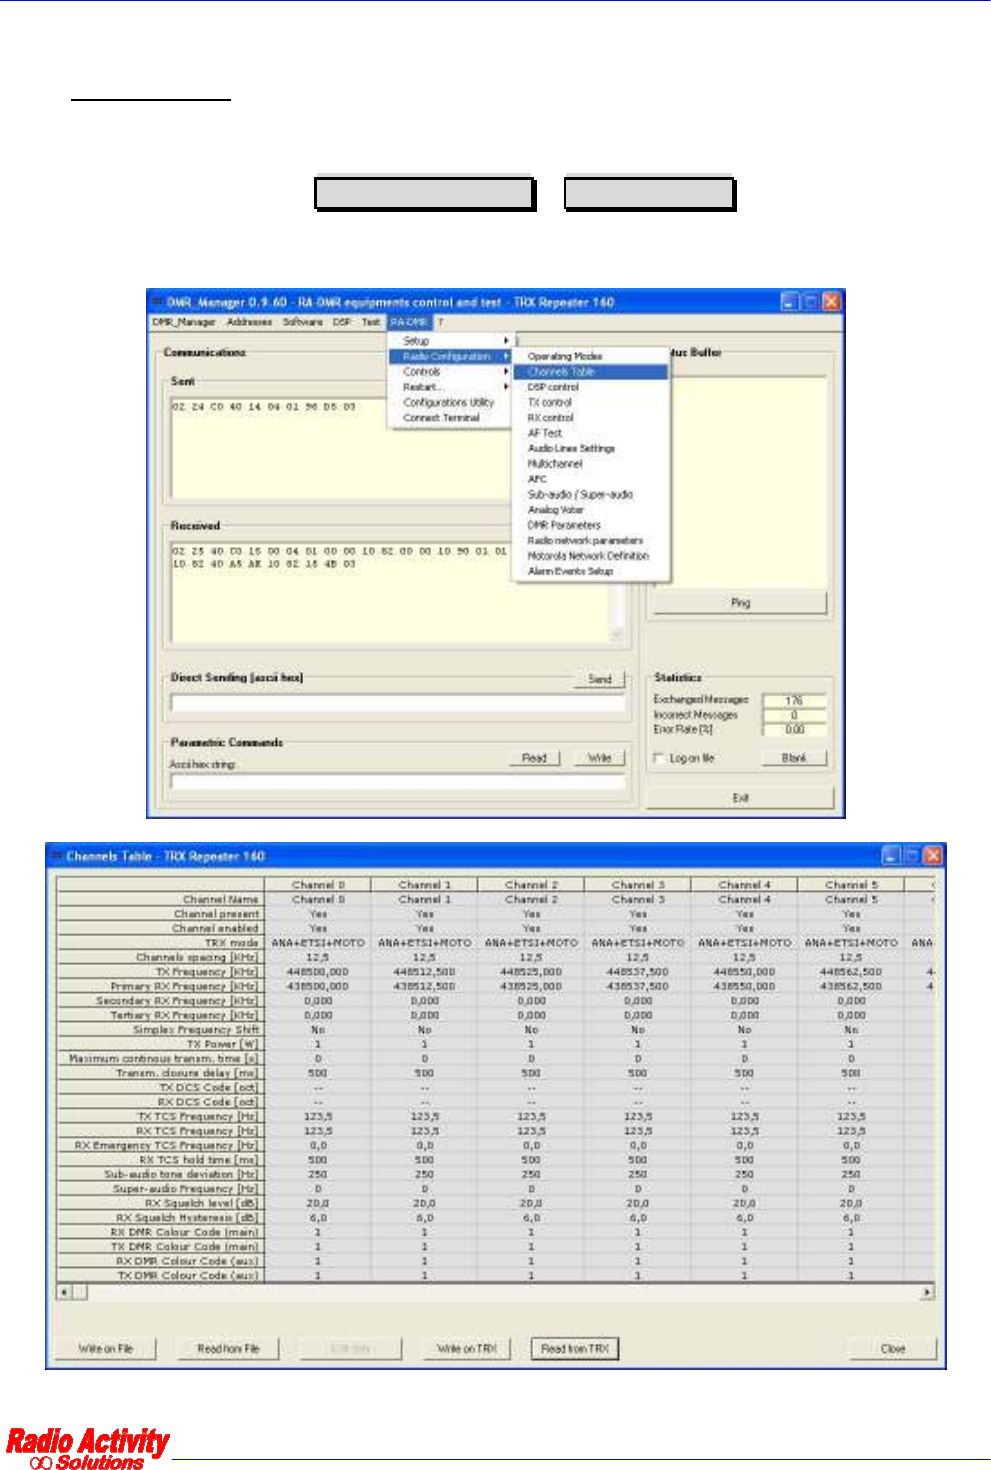Click the Read from File button

228,1349
